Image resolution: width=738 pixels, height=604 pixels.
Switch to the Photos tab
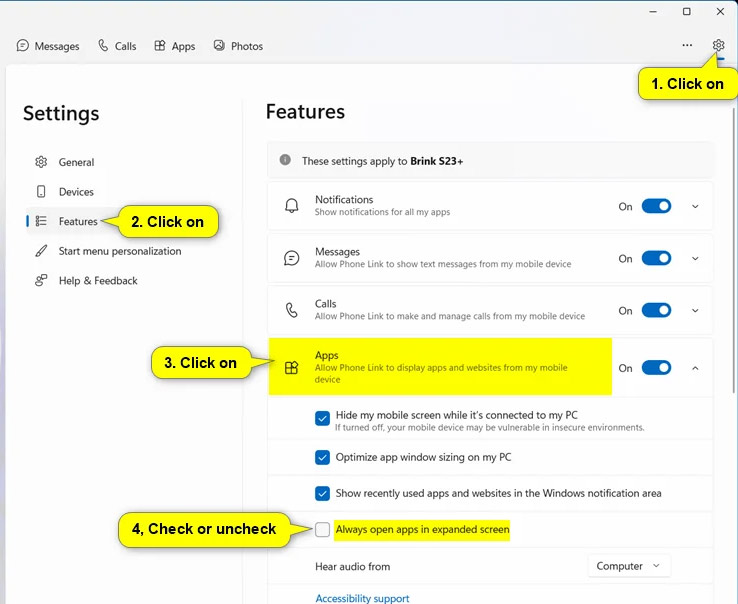[x=238, y=46]
